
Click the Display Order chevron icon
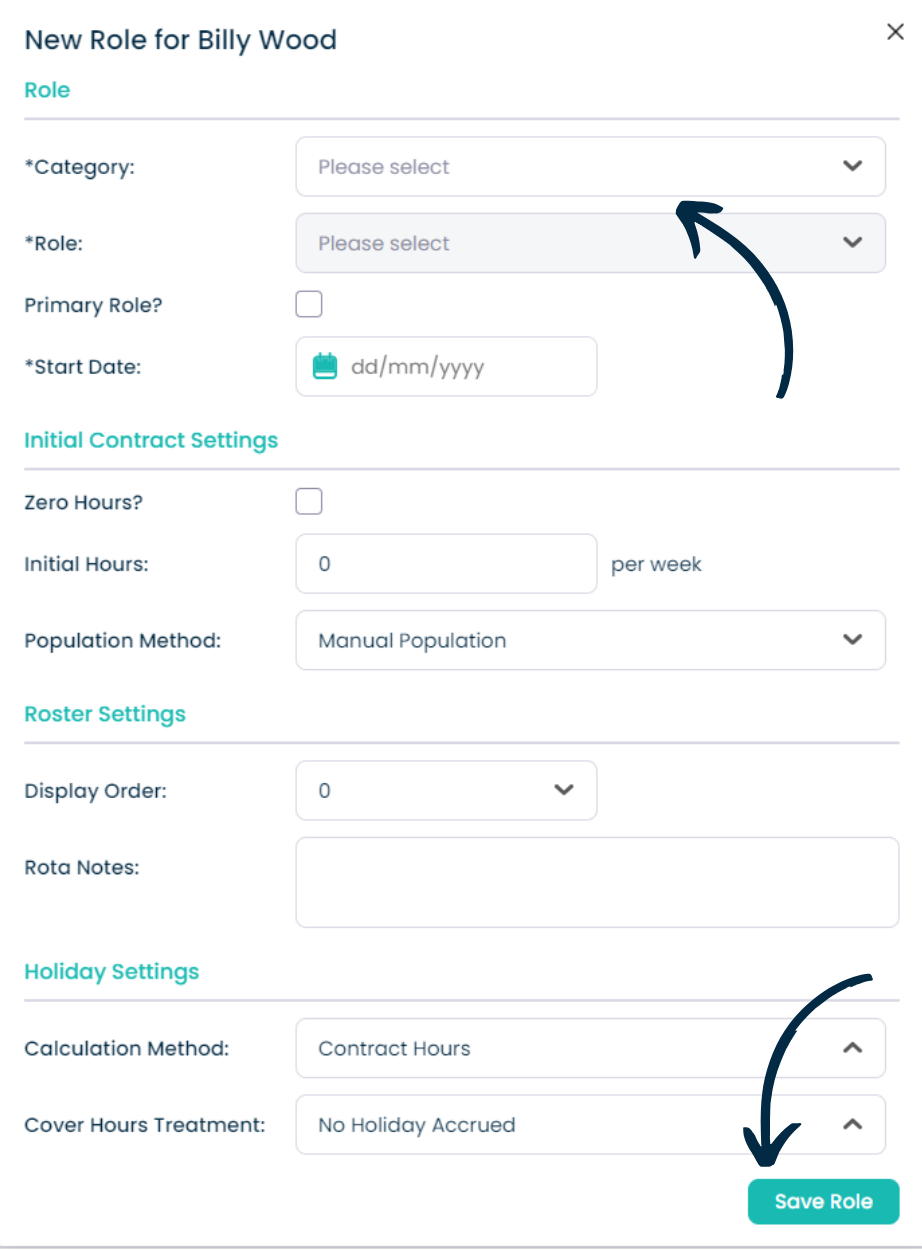(x=564, y=790)
